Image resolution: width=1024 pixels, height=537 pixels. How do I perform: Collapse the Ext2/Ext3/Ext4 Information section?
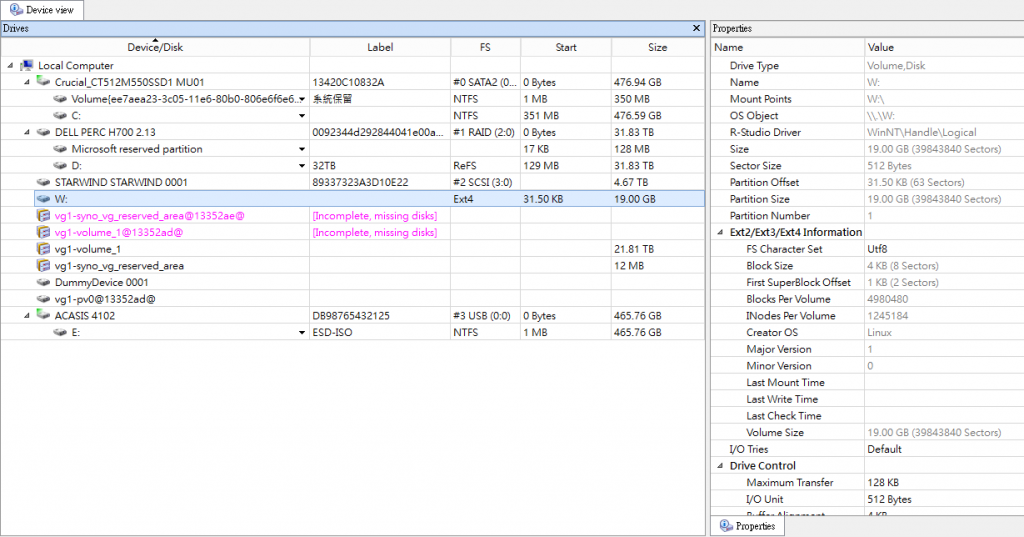click(720, 232)
